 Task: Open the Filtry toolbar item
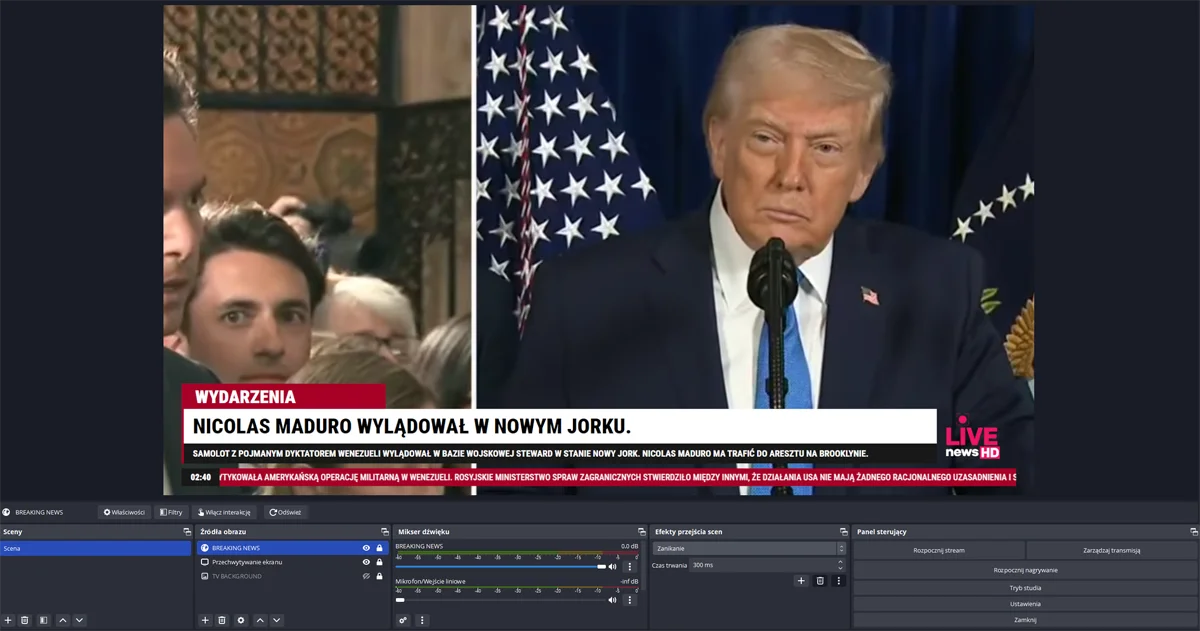click(x=170, y=512)
